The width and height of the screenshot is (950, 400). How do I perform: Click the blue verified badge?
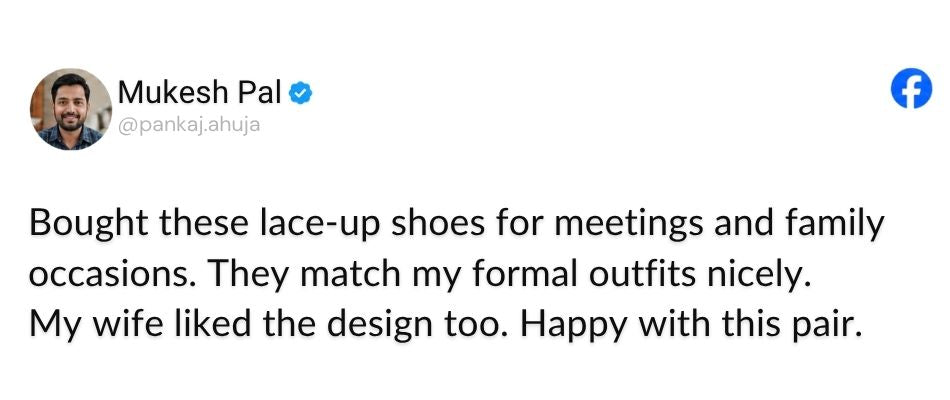pos(301,93)
